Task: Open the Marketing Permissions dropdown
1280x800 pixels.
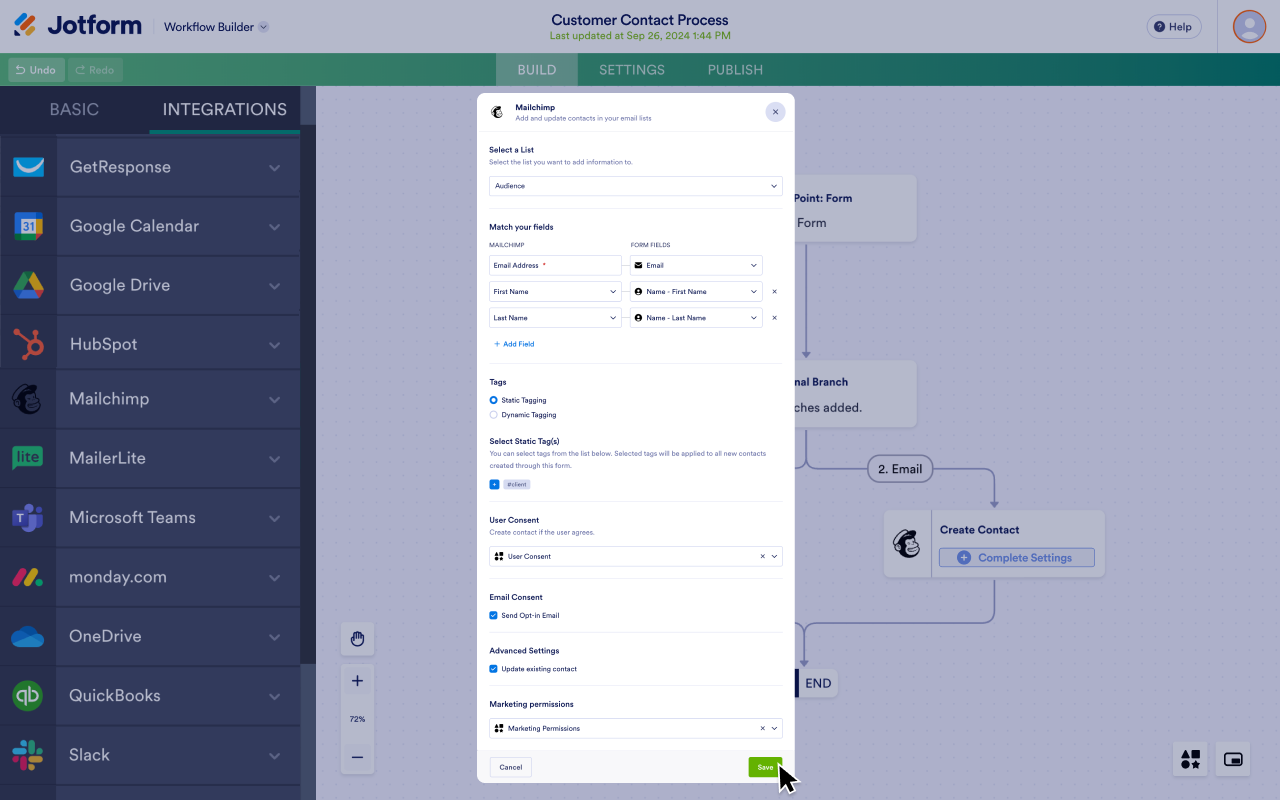Action: click(x=636, y=728)
